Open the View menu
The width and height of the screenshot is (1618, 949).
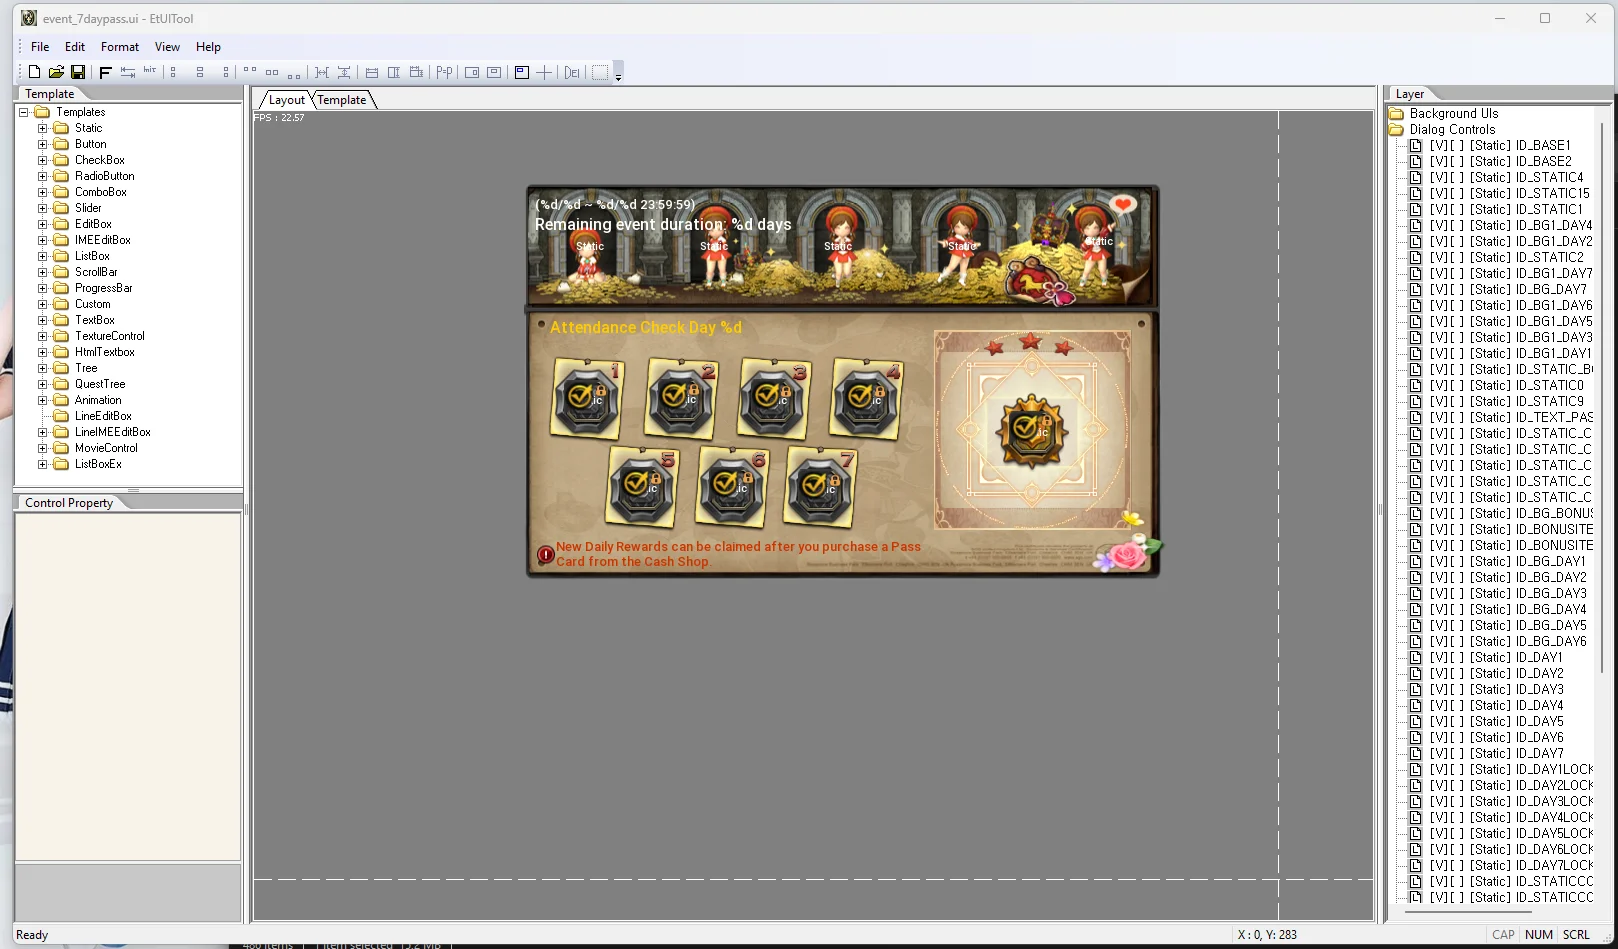coord(167,47)
